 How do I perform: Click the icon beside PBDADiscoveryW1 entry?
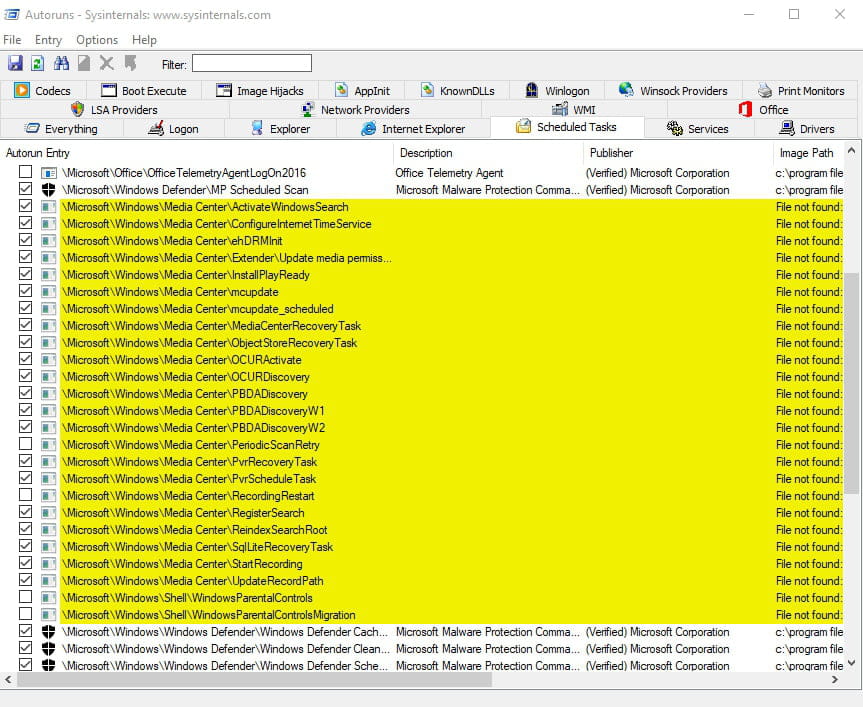click(49, 411)
